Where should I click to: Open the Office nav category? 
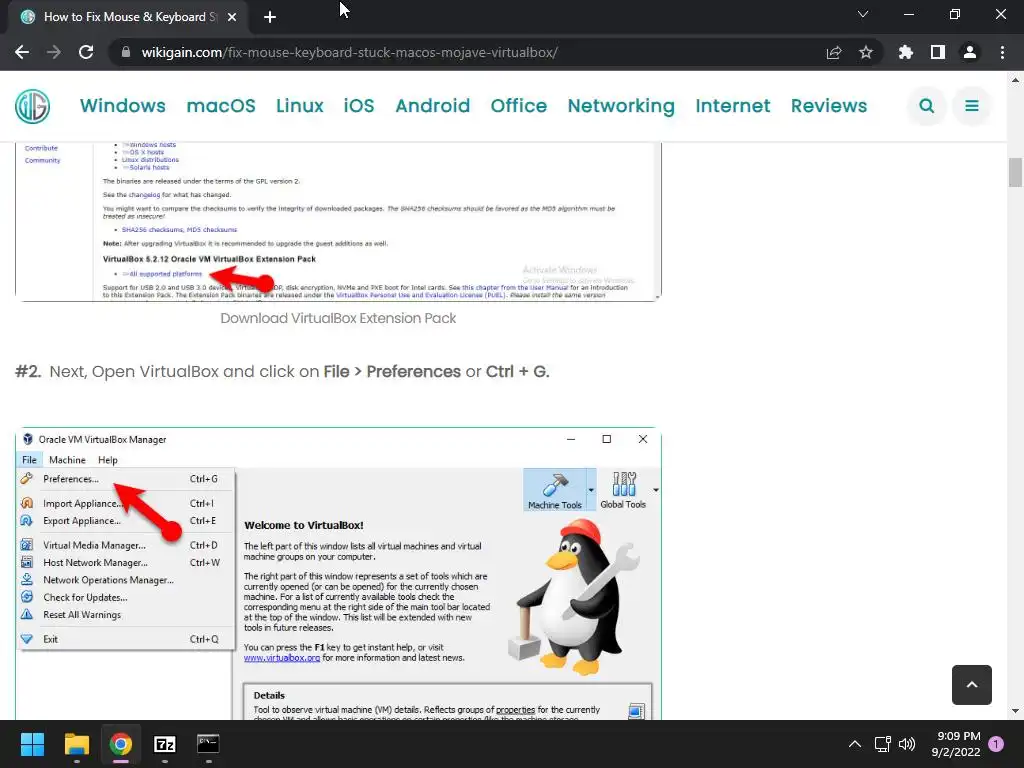click(x=519, y=106)
